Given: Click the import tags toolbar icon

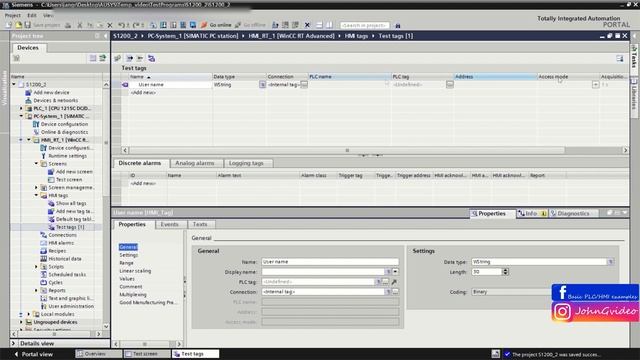Looking at the screenshot, I should click(x=140, y=58).
